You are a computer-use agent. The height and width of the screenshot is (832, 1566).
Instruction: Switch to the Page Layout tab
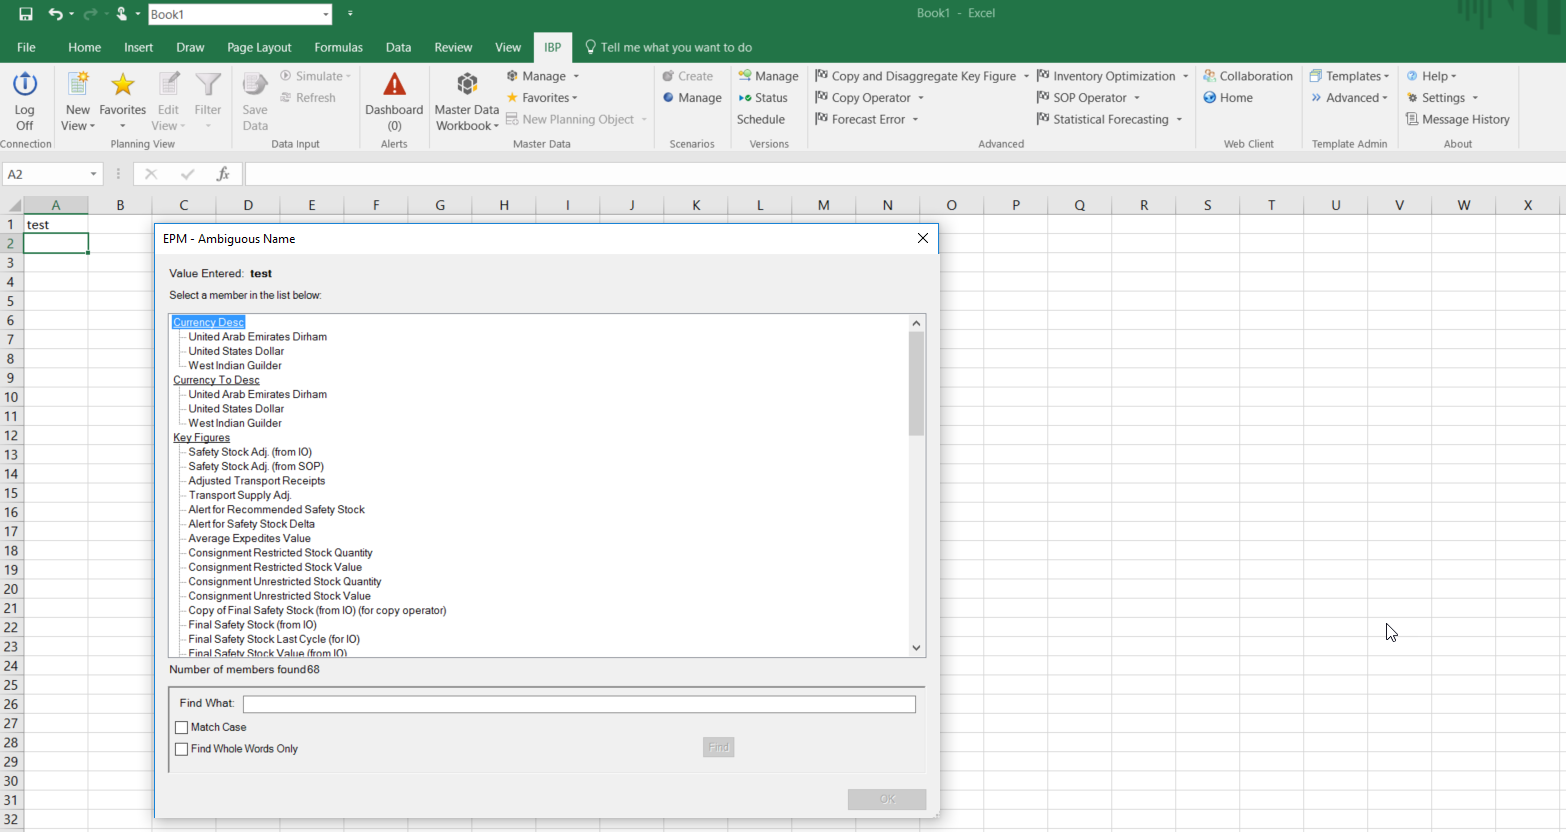click(259, 47)
